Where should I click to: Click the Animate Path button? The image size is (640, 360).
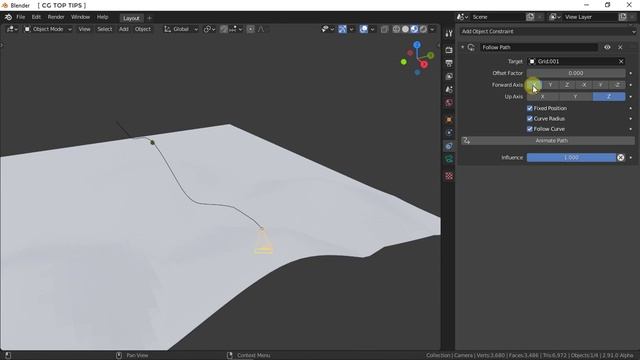point(548,140)
